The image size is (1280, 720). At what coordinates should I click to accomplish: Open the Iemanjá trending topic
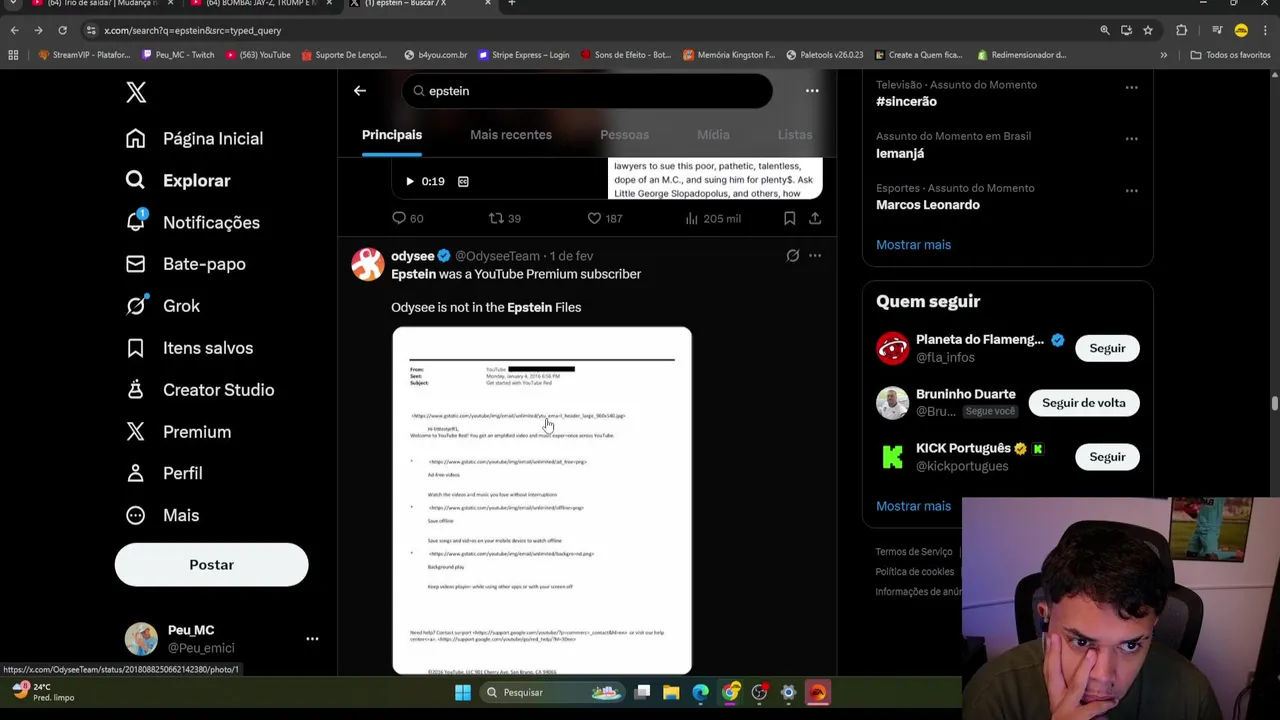(x=900, y=153)
